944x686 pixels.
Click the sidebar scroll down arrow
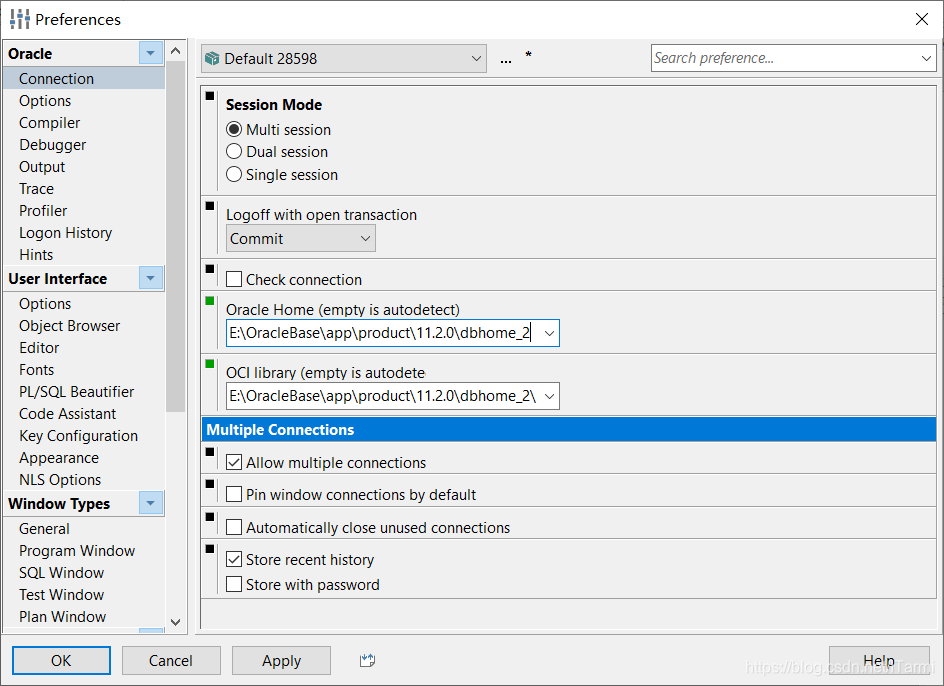[176, 622]
